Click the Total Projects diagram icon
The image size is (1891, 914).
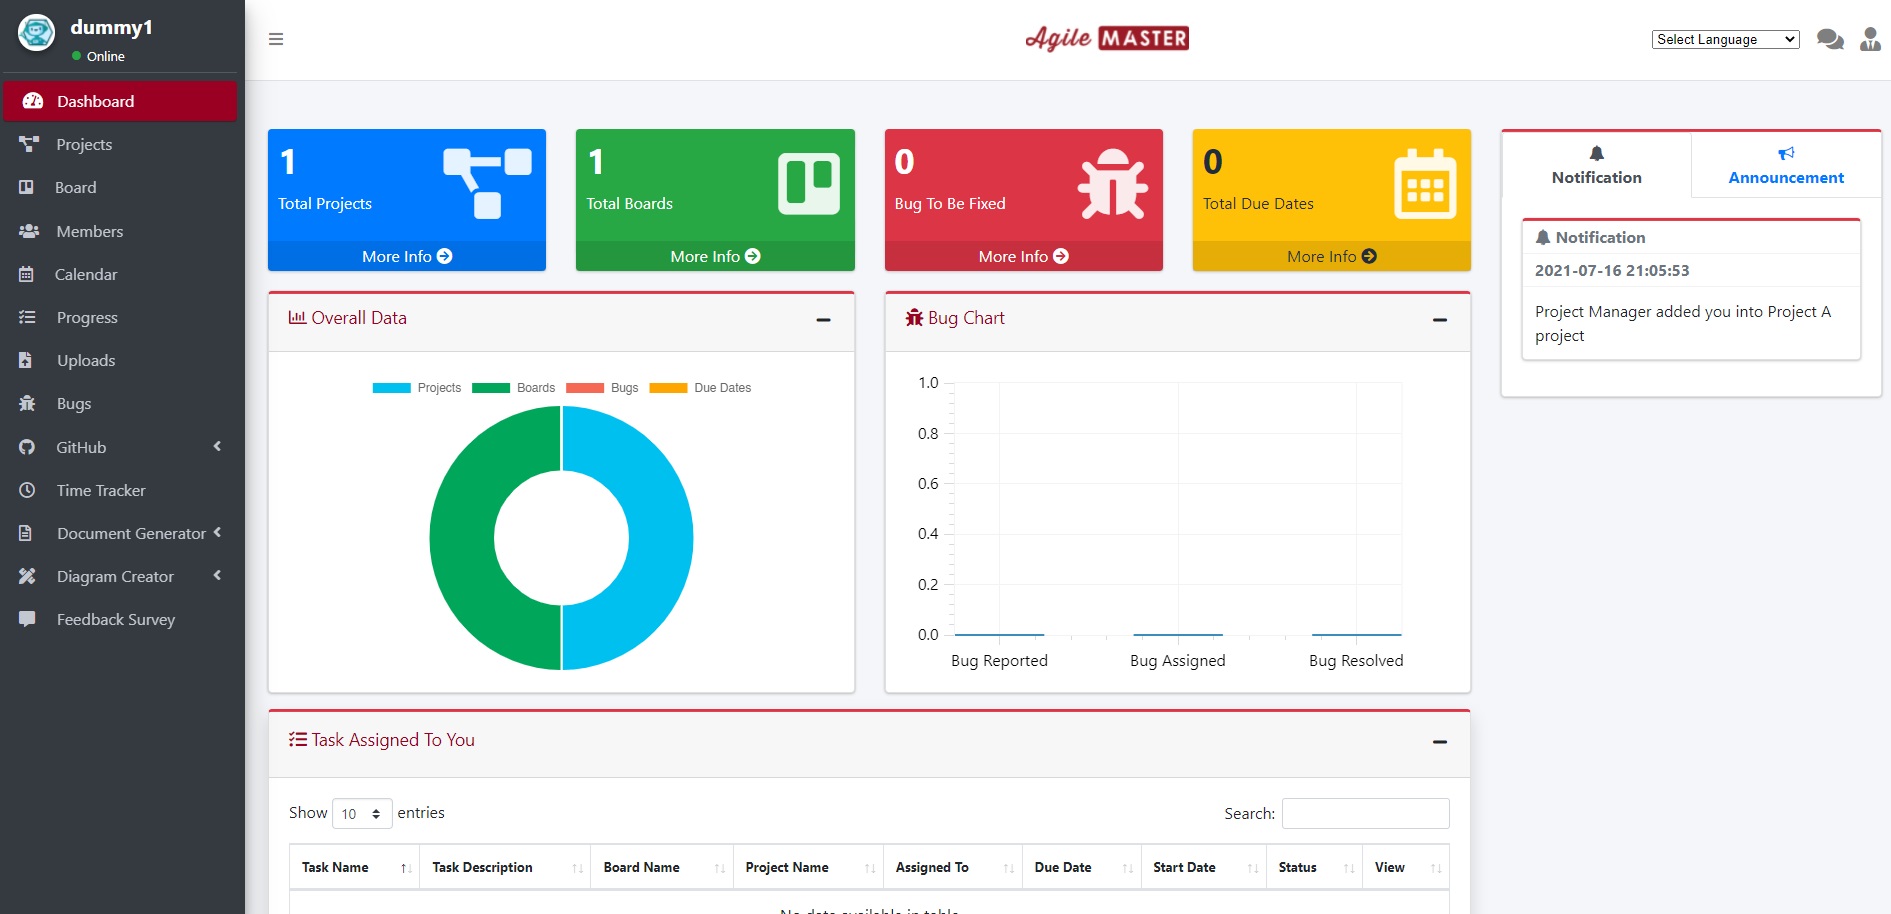click(x=488, y=183)
